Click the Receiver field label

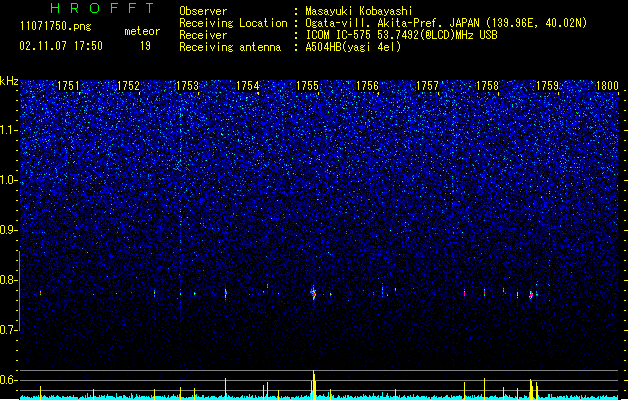(203, 35)
